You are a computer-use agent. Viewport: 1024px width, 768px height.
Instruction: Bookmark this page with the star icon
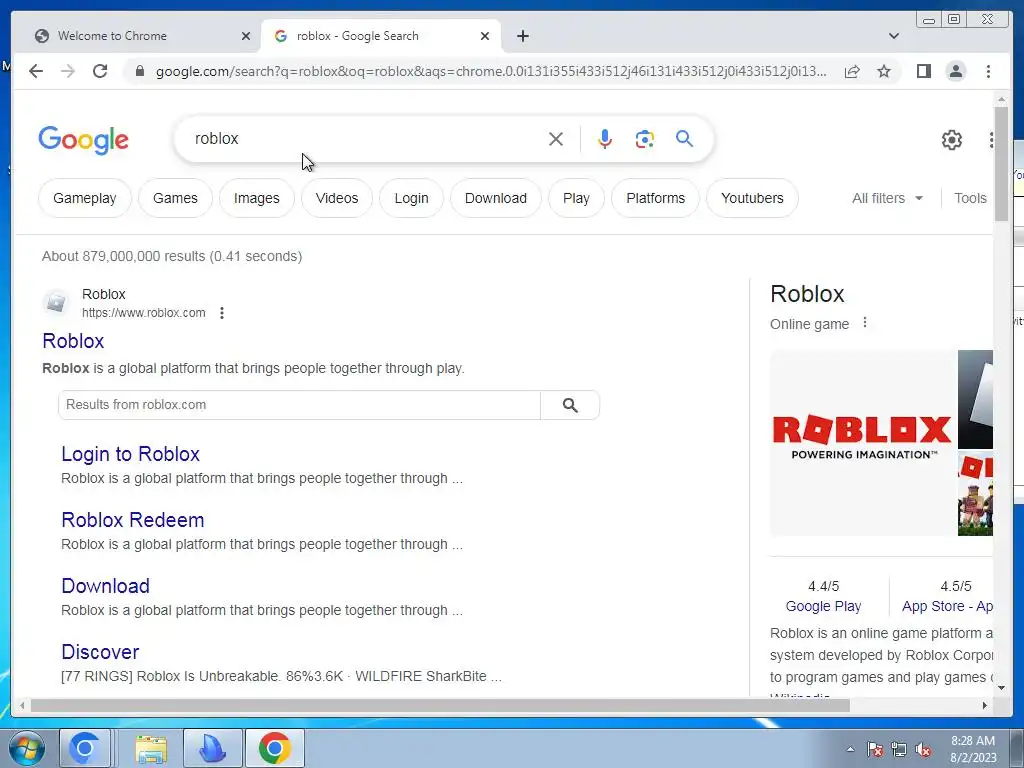pyautogui.click(x=884, y=71)
